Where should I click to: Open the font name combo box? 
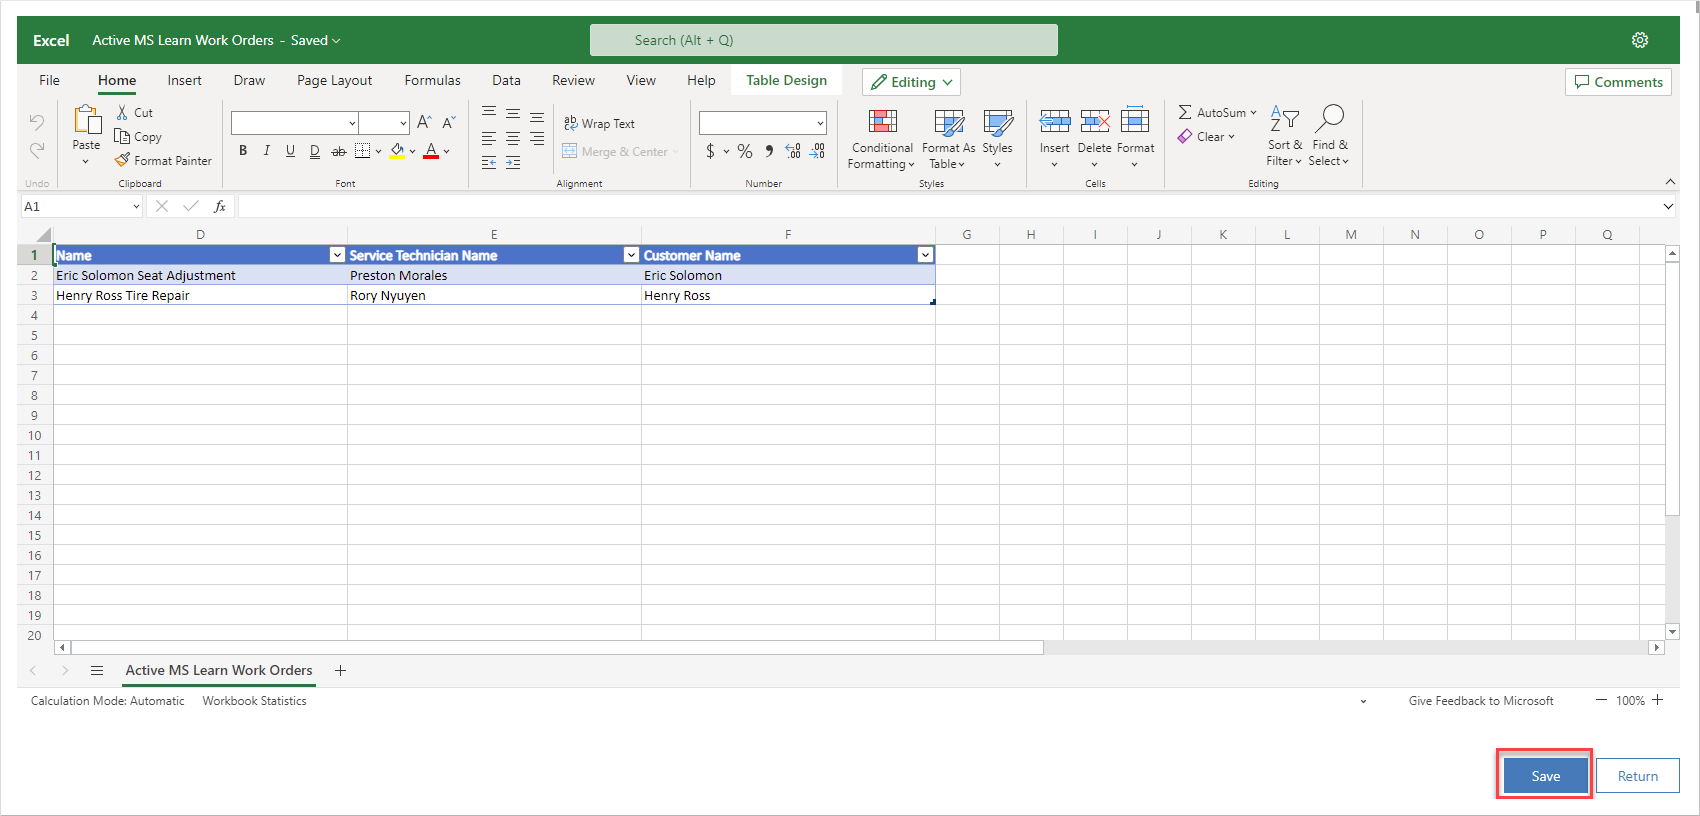tap(295, 122)
